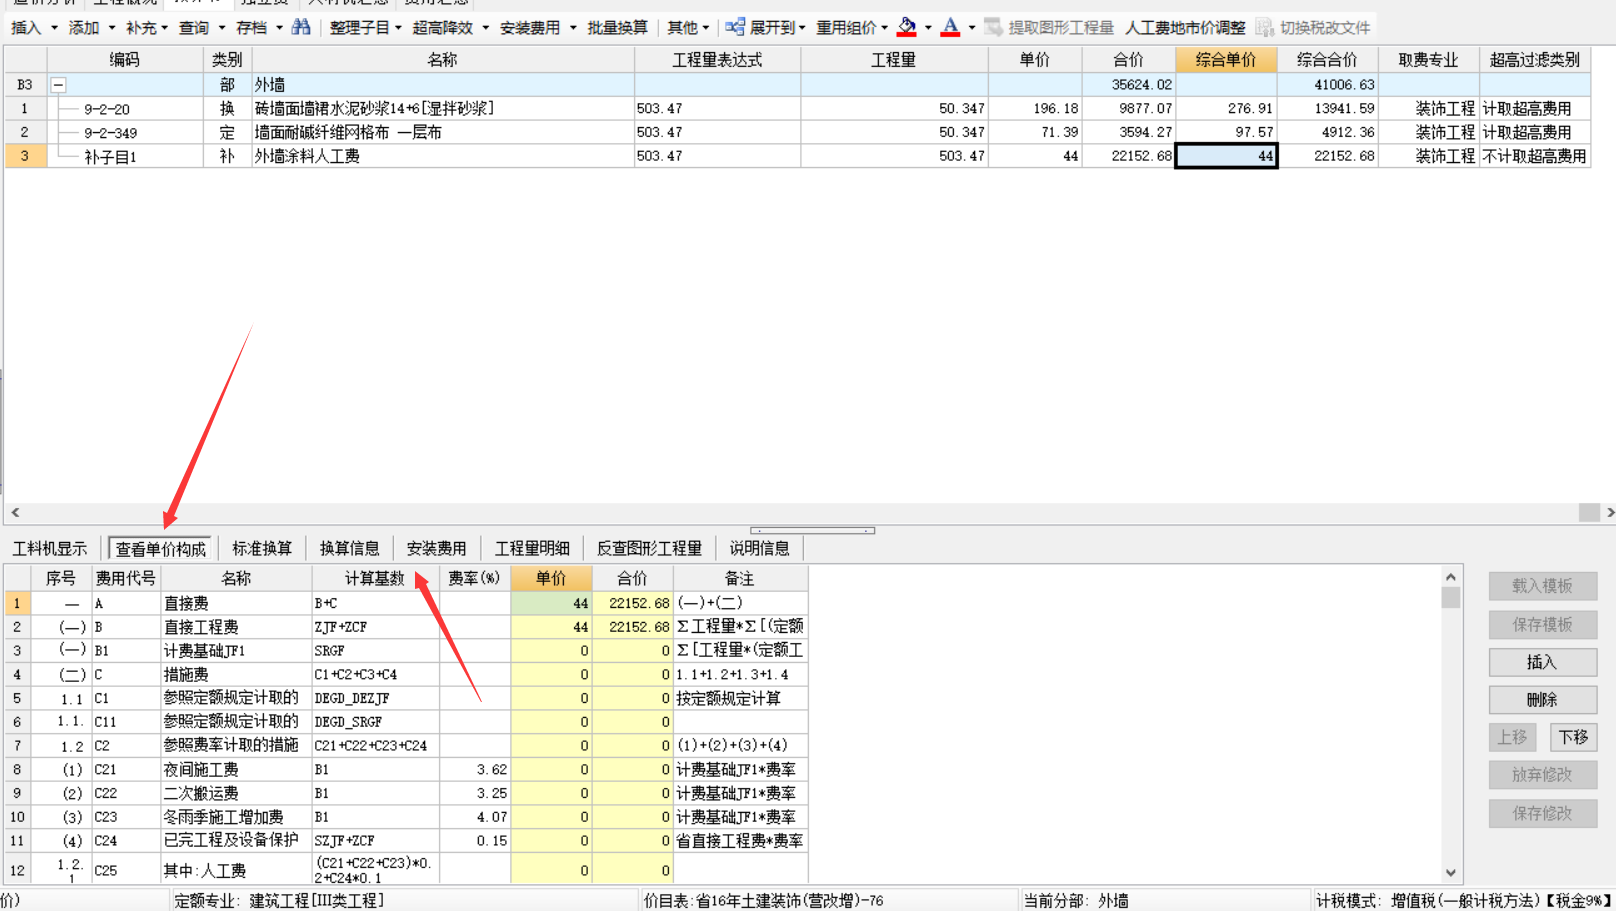Screen dimensions: 1616x911
Task: Click the 冬雨季施工增加费 row name
Action: point(236,817)
